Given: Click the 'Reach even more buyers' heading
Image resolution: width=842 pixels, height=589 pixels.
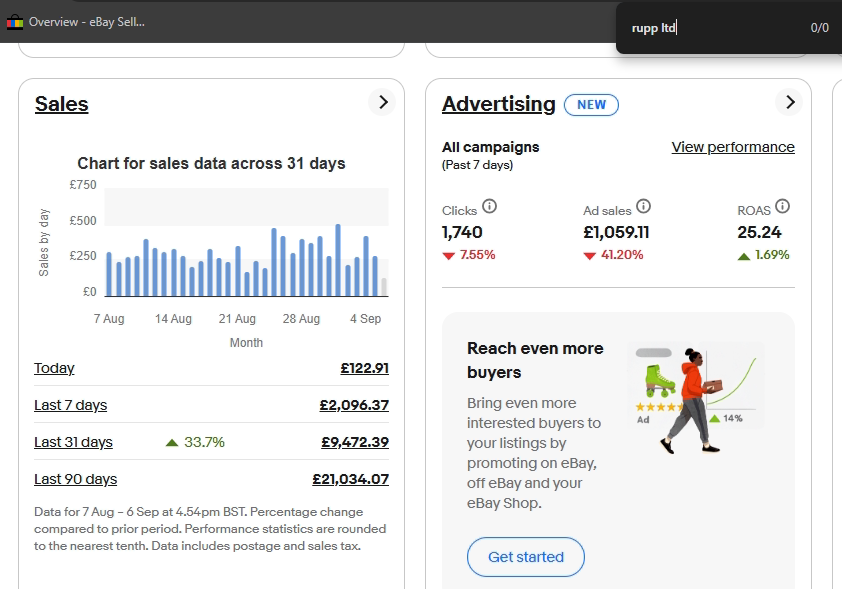Looking at the screenshot, I should [x=535, y=360].
